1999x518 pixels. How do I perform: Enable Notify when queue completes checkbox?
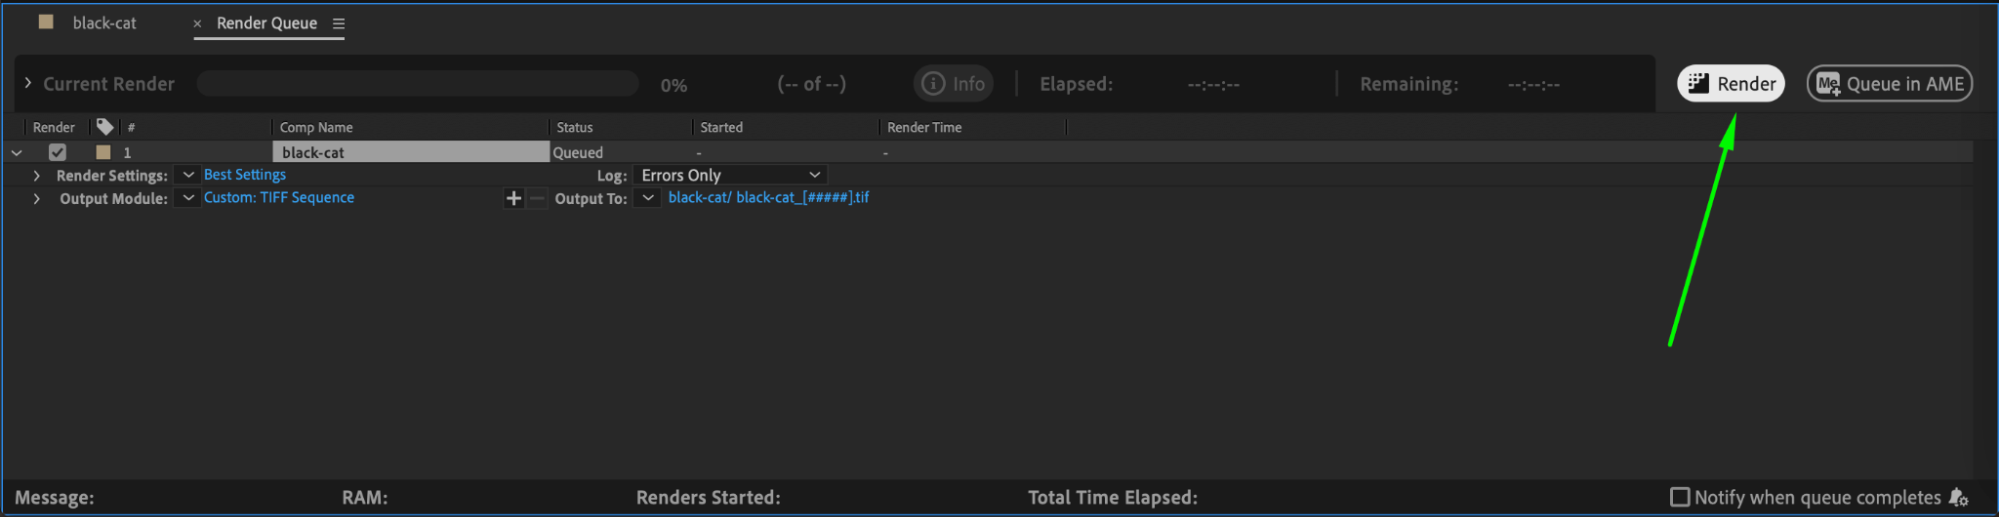tap(1680, 497)
